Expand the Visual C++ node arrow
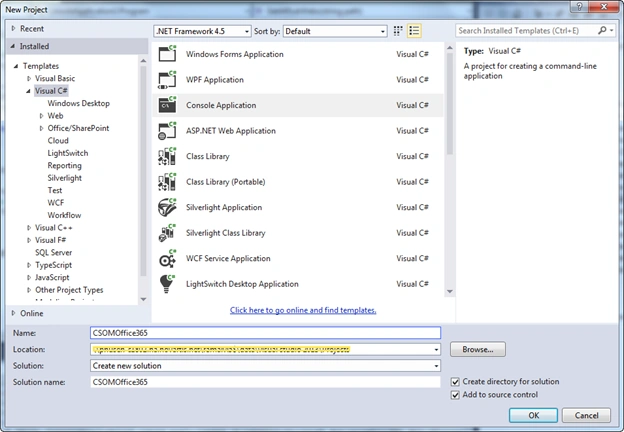 click(x=29, y=228)
